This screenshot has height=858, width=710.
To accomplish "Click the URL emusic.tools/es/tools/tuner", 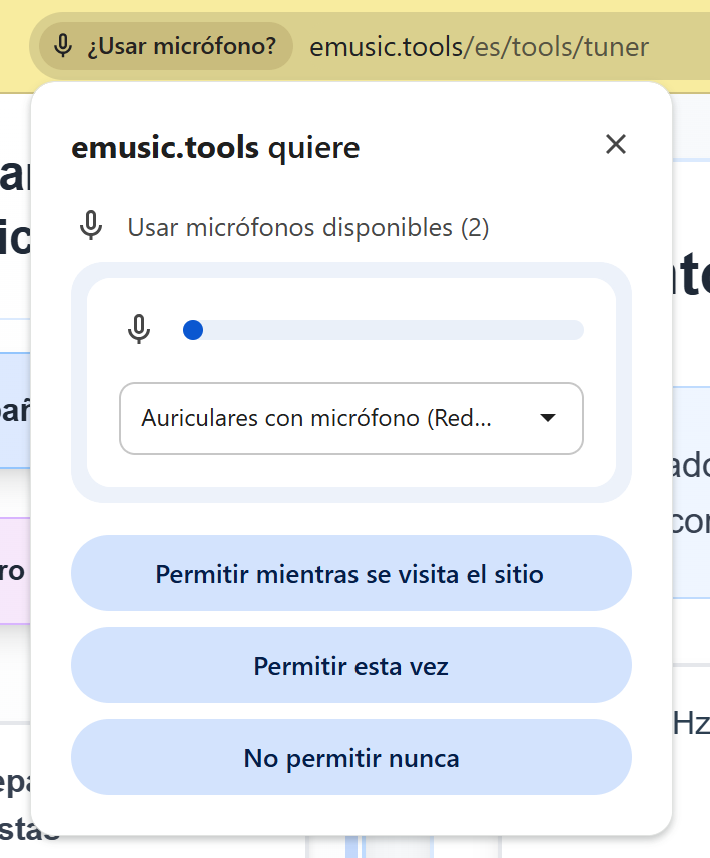I will [x=479, y=45].
